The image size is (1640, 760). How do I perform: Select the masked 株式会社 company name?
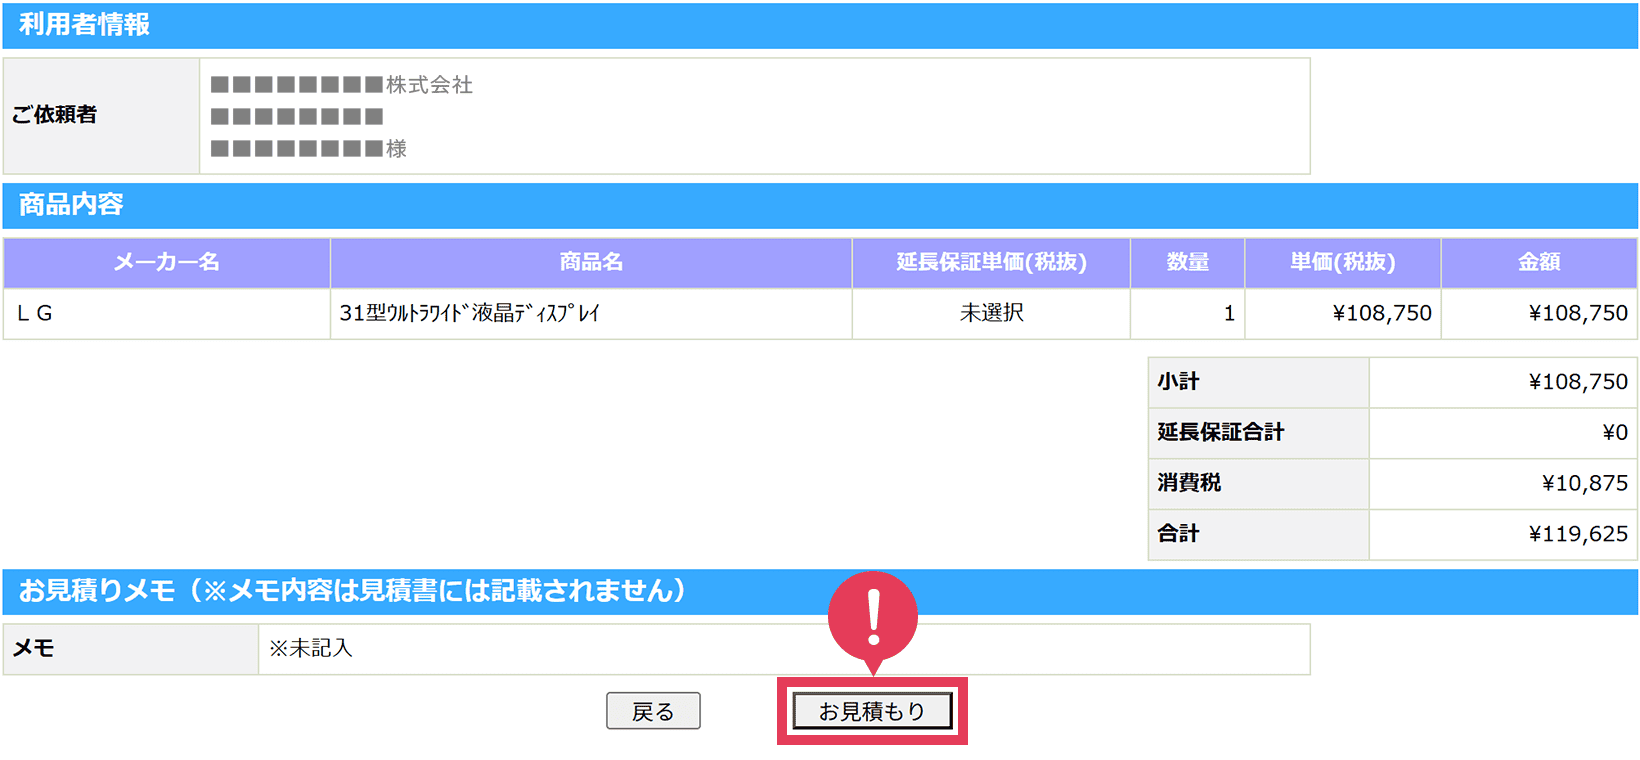click(342, 85)
